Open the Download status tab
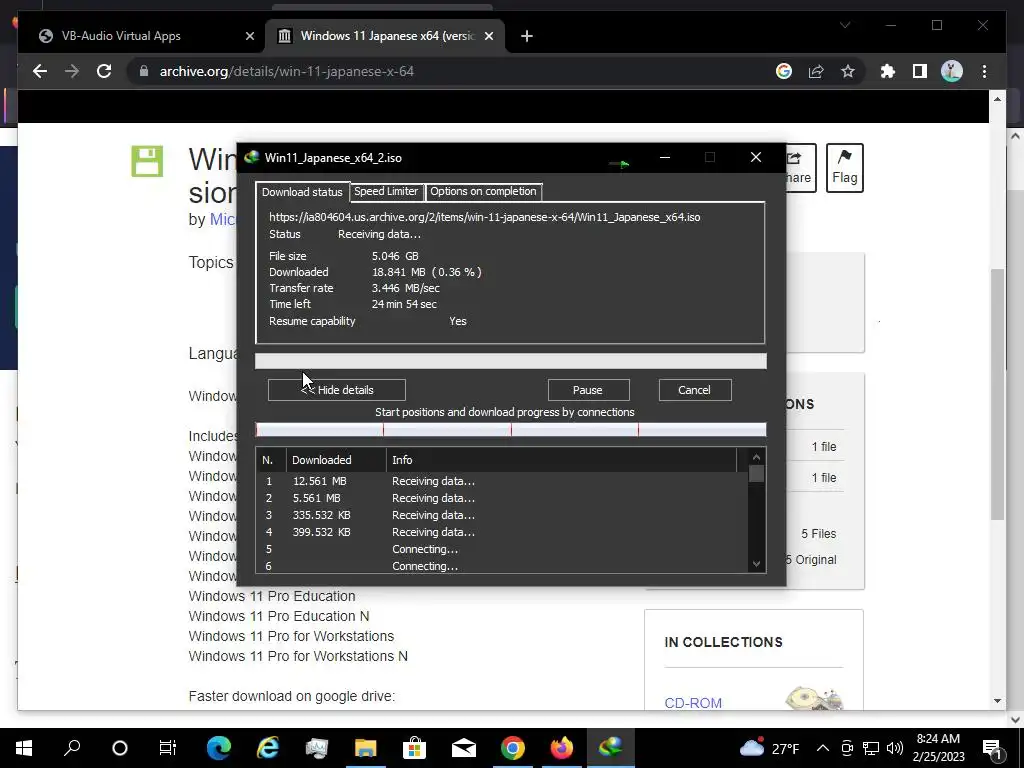Viewport: 1024px width, 768px height. coord(302,192)
